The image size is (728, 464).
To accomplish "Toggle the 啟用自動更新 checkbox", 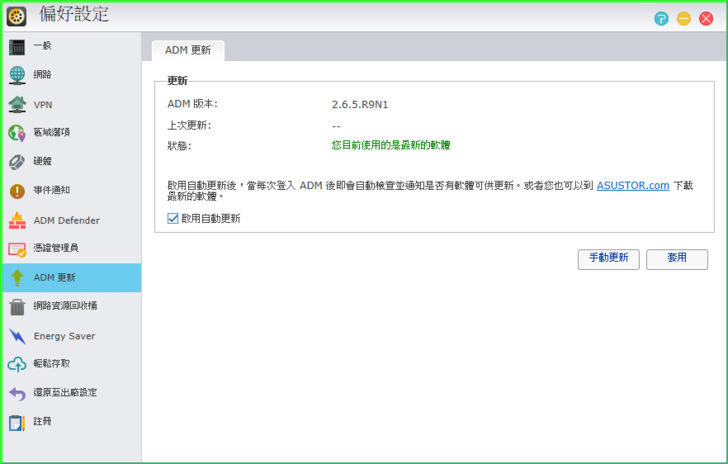I will coord(173,218).
